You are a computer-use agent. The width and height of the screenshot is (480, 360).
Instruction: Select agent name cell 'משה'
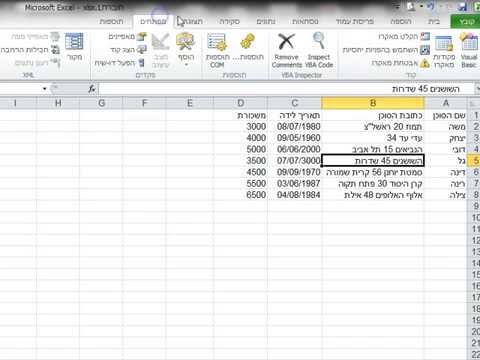[x=446, y=127]
